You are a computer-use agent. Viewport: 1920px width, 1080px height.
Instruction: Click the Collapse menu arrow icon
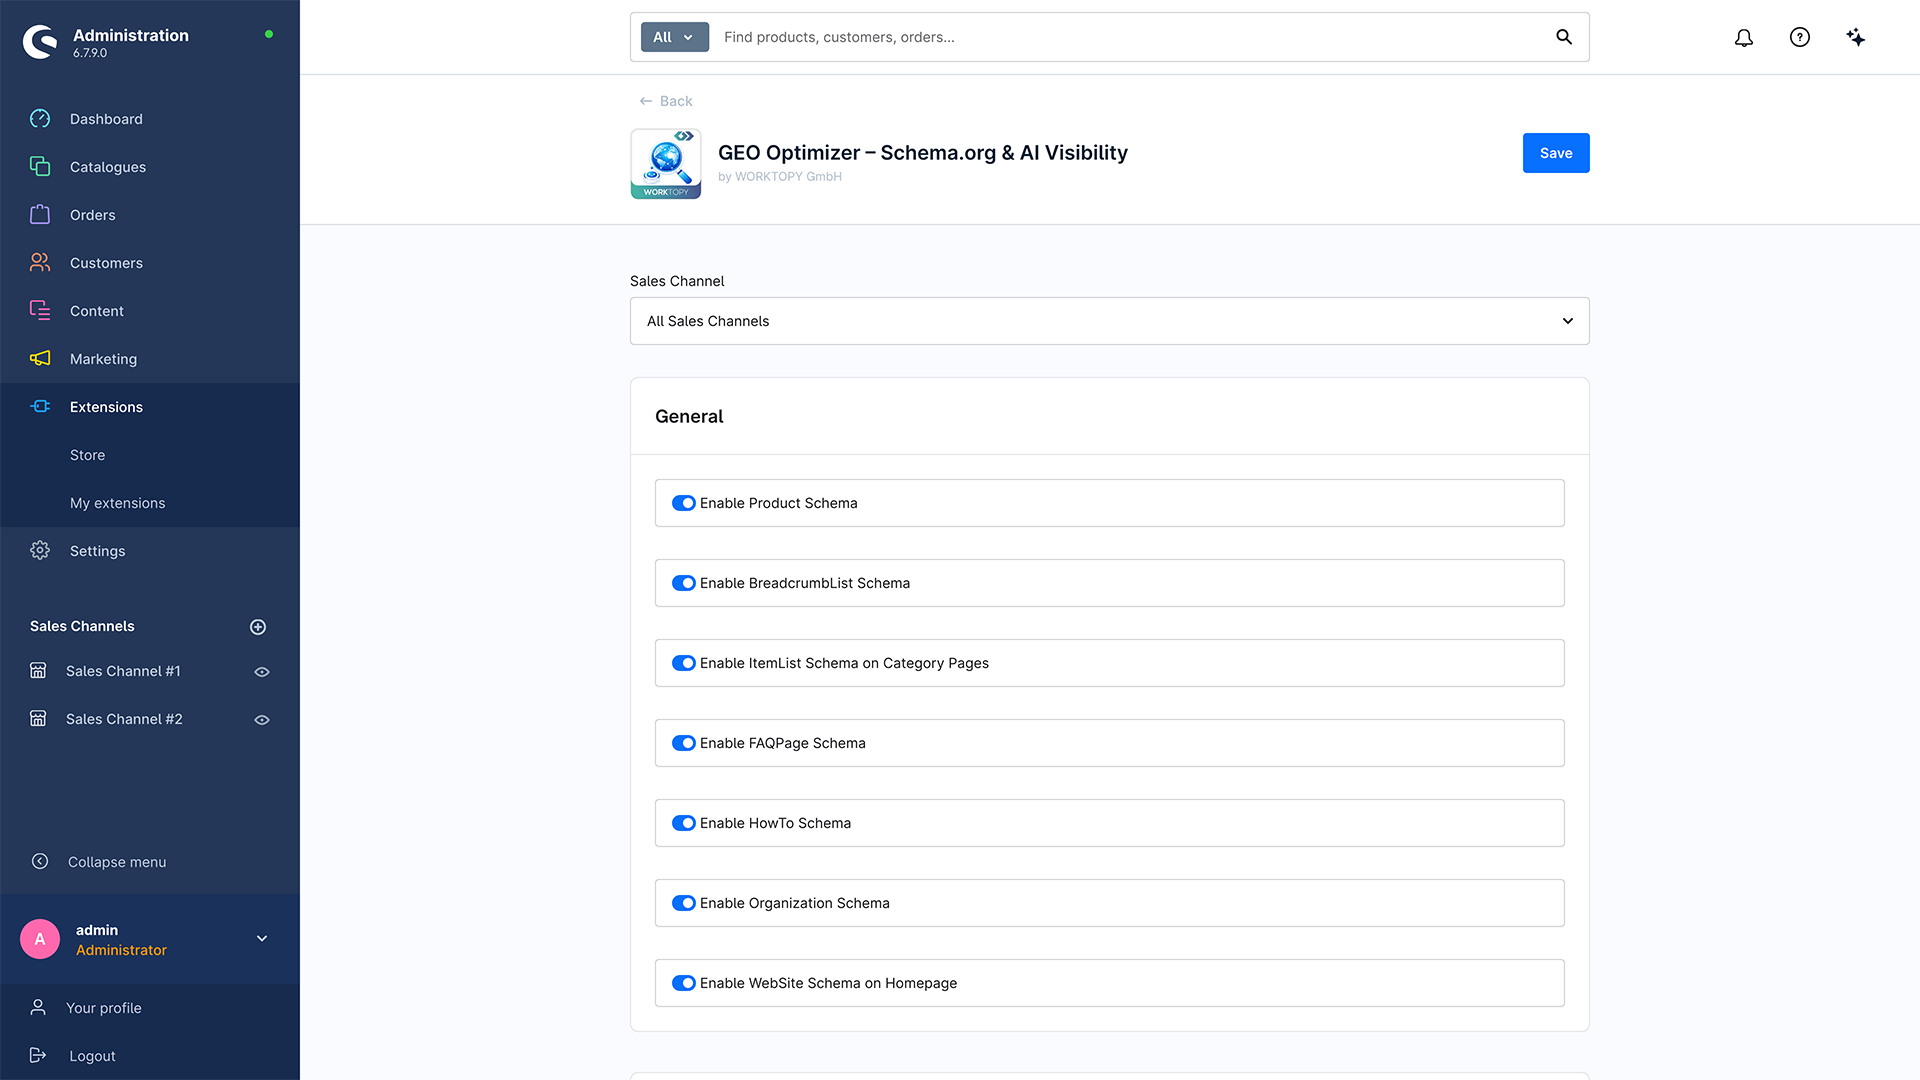40,862
